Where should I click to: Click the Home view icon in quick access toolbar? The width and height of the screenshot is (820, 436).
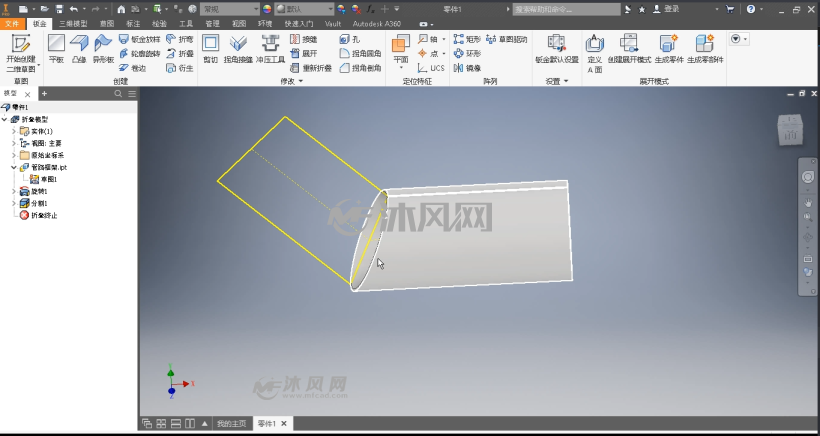tap(121, 9)
